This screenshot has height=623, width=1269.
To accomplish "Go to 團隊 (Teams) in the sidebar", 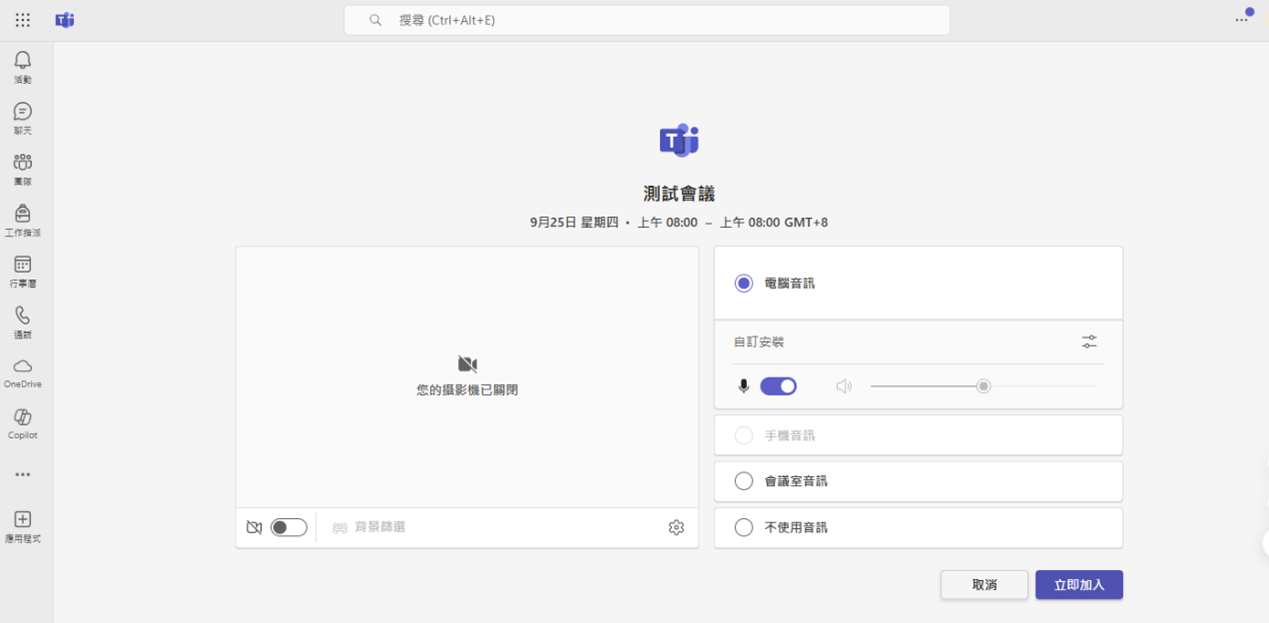I will (22, 163).
